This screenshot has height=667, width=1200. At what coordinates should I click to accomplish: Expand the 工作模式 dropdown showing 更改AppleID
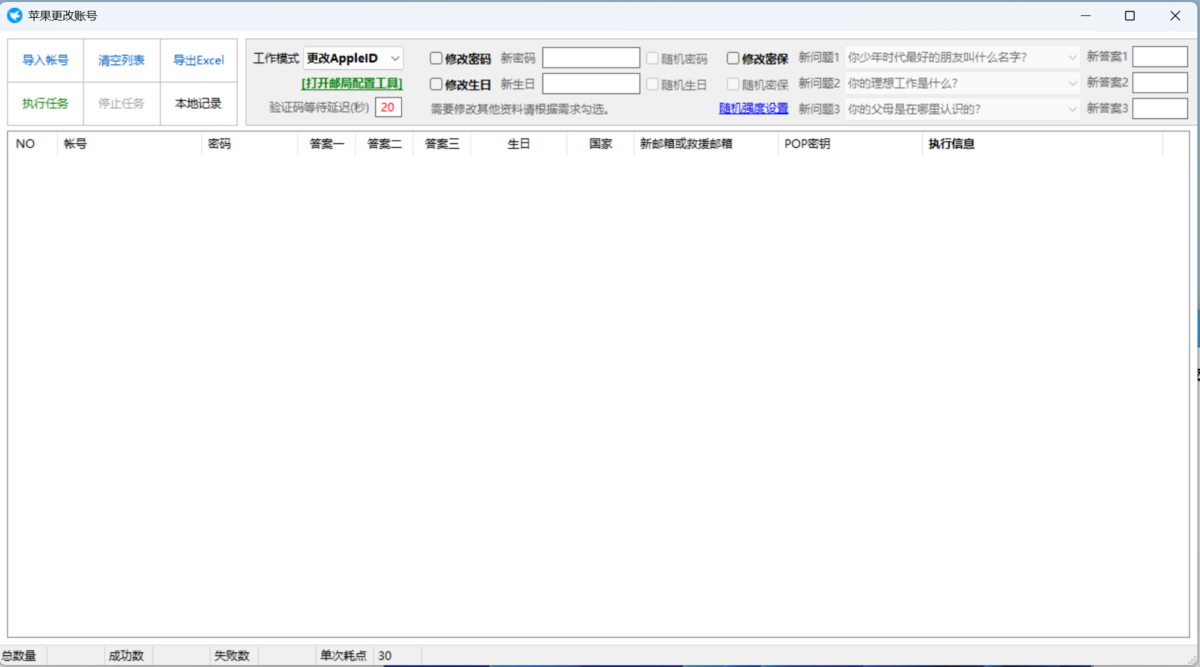(354, 58)
